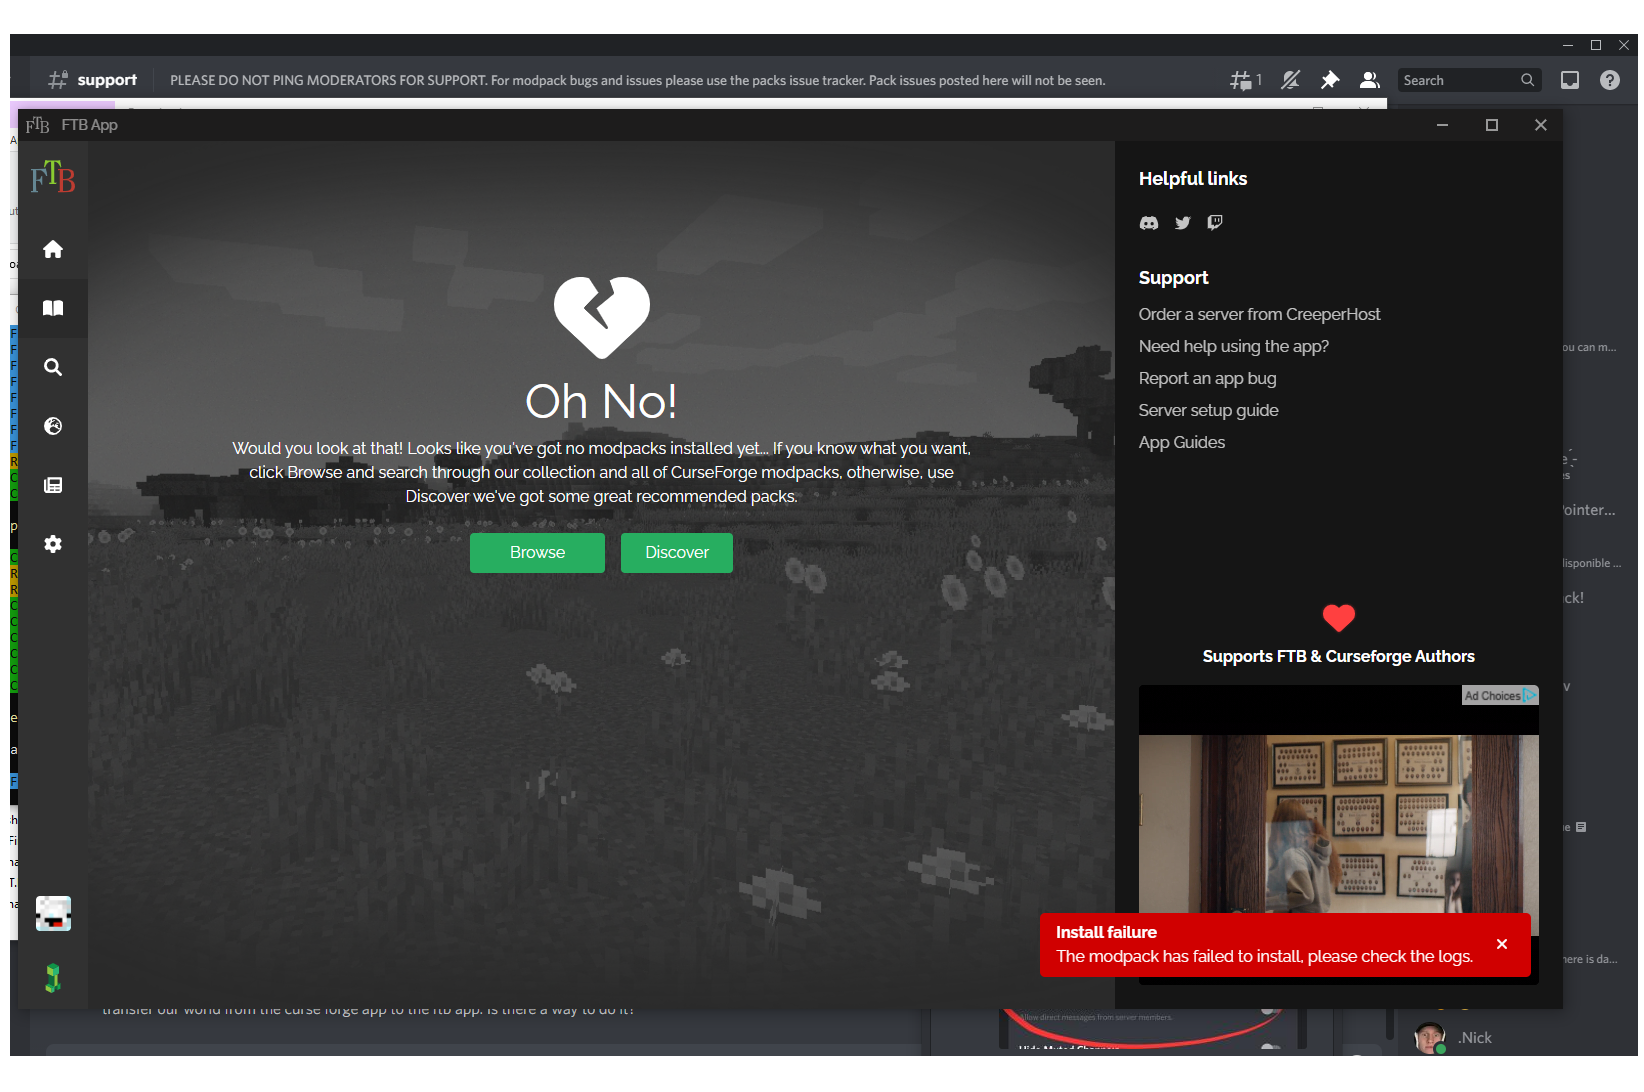Open the News page icon in sidebar
This screenshot has height=1092, width=1644.
point(53,485)
